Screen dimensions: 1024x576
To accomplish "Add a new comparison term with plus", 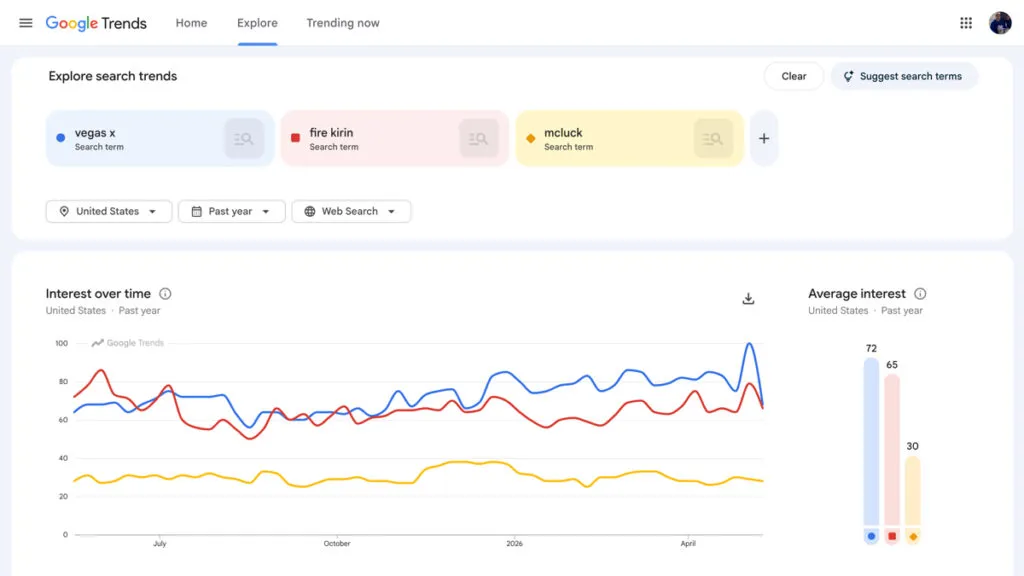I will (763, 138).
